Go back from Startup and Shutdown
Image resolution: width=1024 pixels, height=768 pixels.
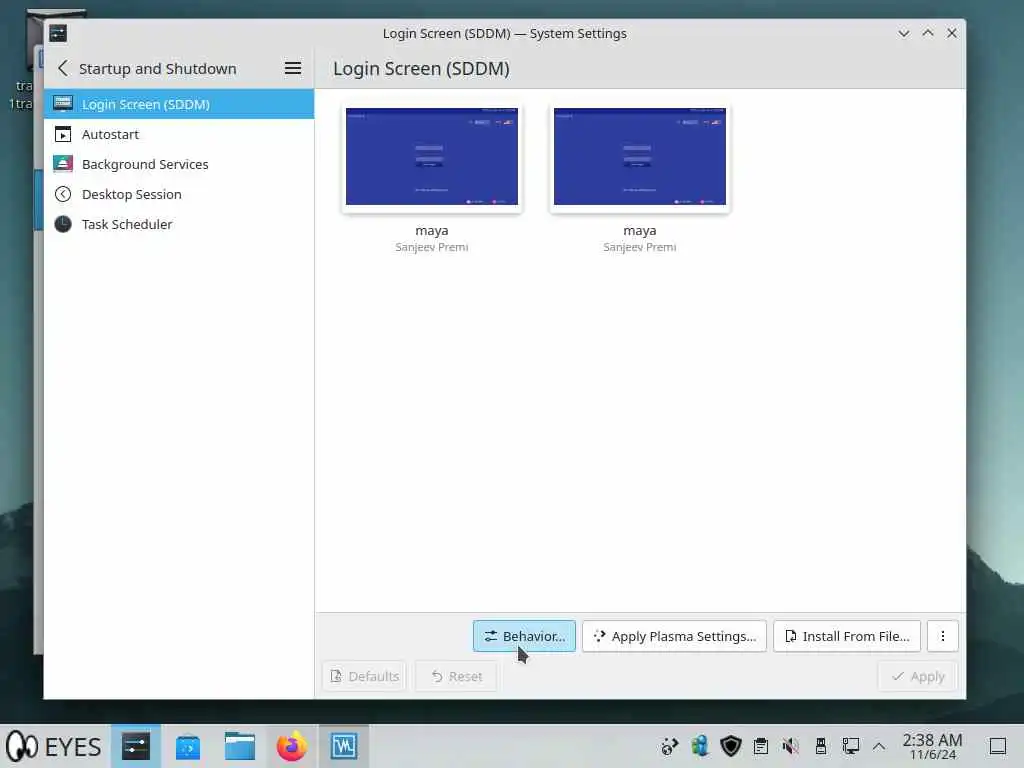point(63,68)
